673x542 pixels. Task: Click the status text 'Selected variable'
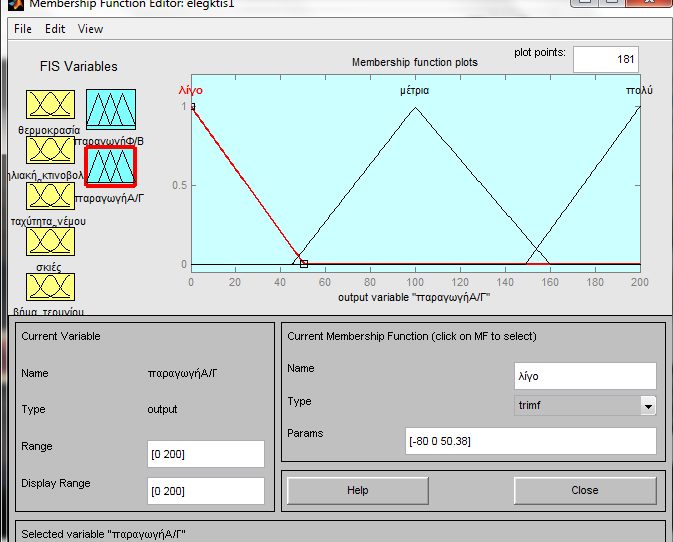click(103, 534)
